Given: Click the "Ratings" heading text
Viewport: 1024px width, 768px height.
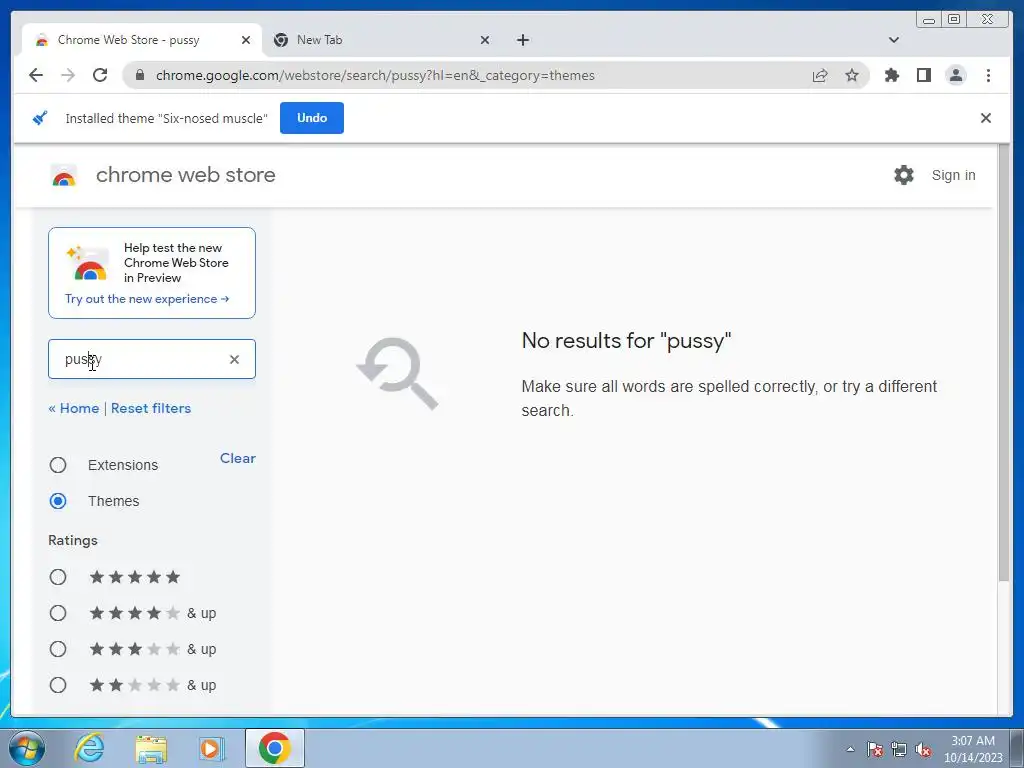Looking at the screenshot, I should 72,540.
